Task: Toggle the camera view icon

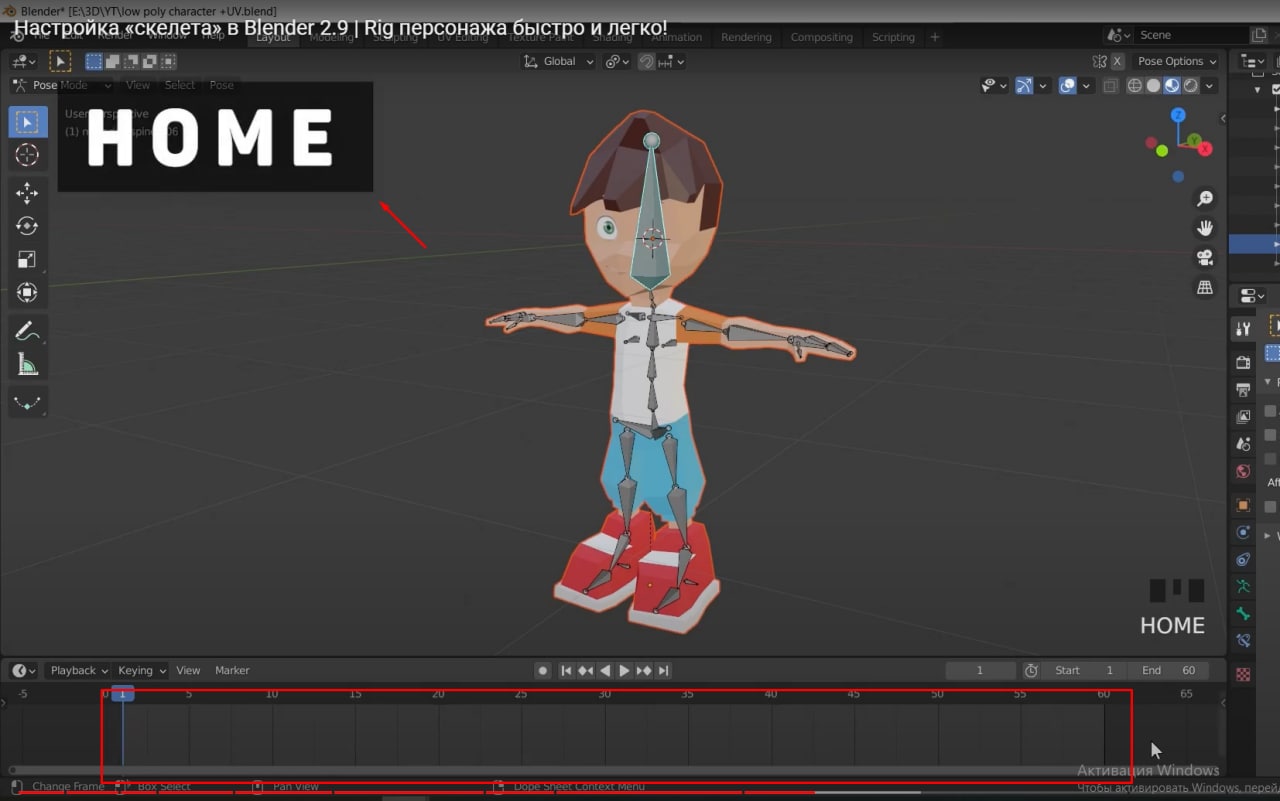Action: (1205, 258)
